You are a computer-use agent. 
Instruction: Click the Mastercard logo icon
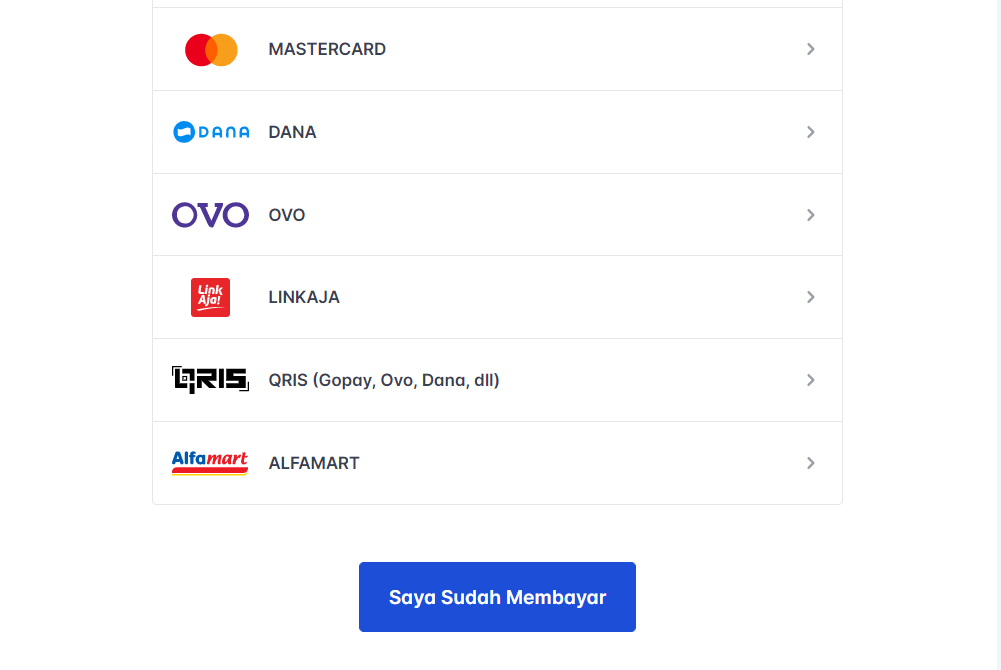tap(211, 49)
